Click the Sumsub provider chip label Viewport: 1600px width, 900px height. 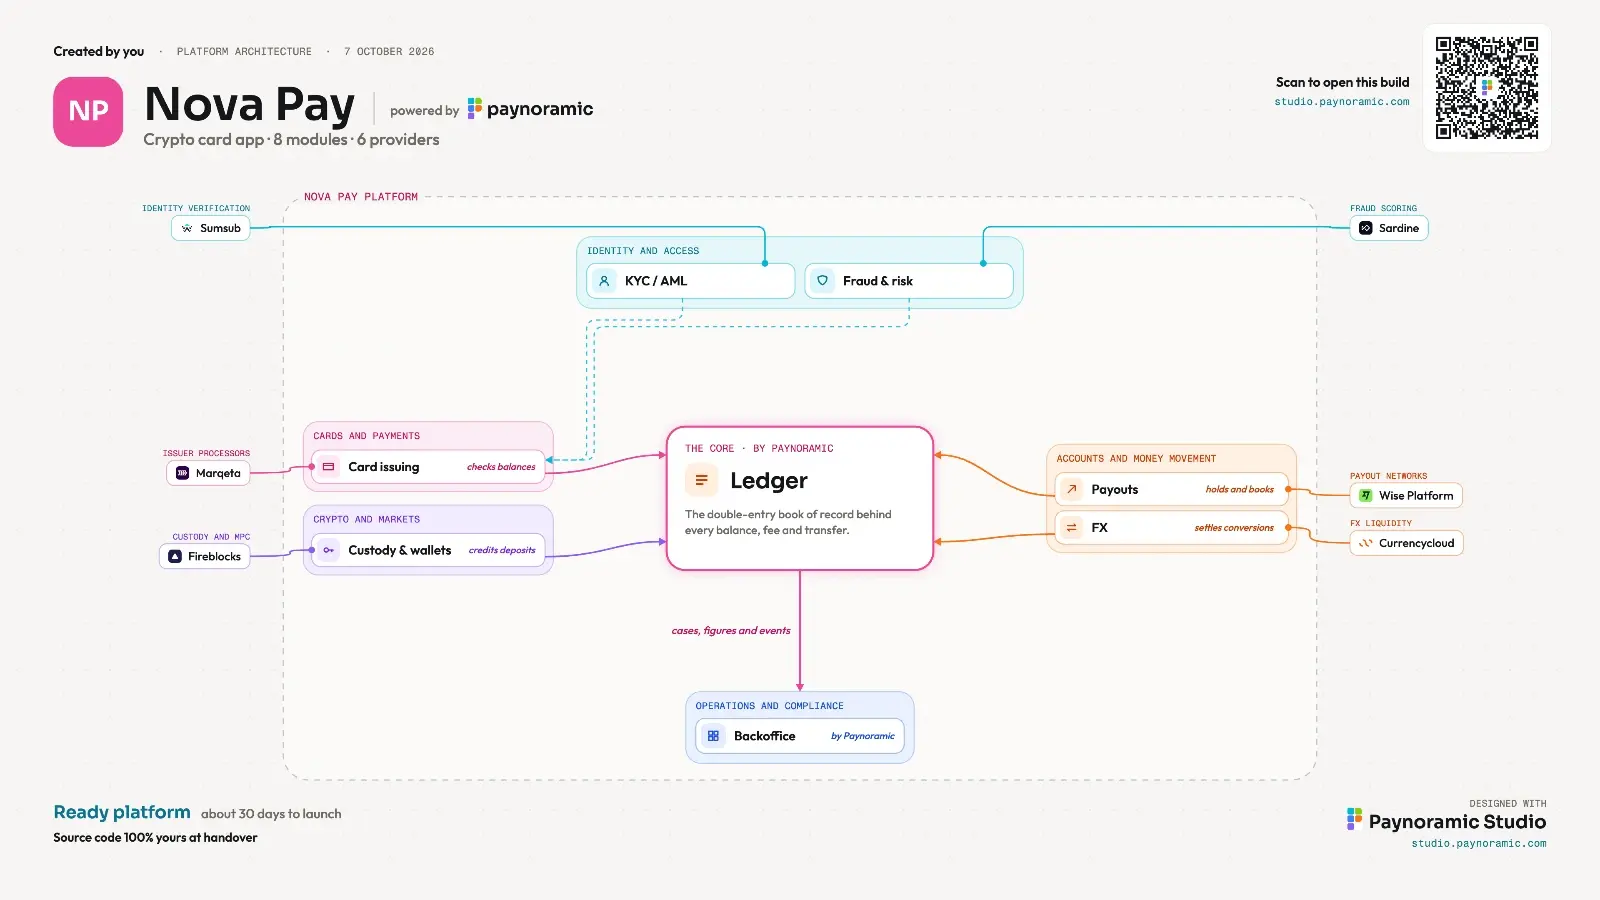[220, 228]
